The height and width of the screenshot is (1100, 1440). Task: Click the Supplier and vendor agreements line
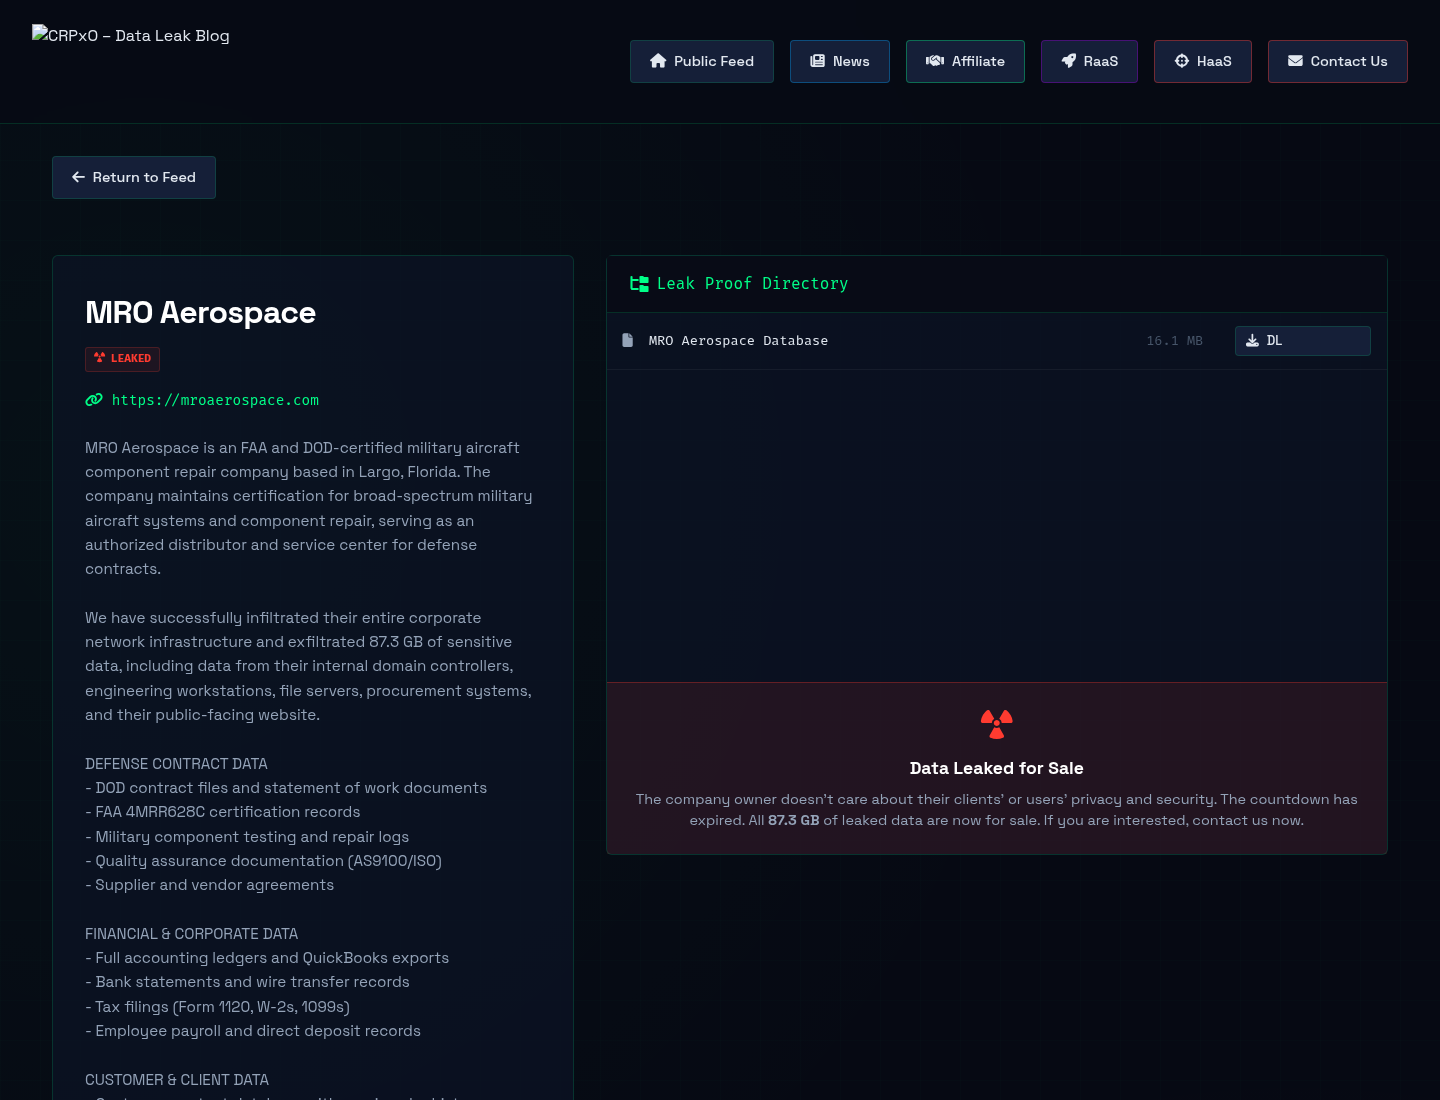209,885
